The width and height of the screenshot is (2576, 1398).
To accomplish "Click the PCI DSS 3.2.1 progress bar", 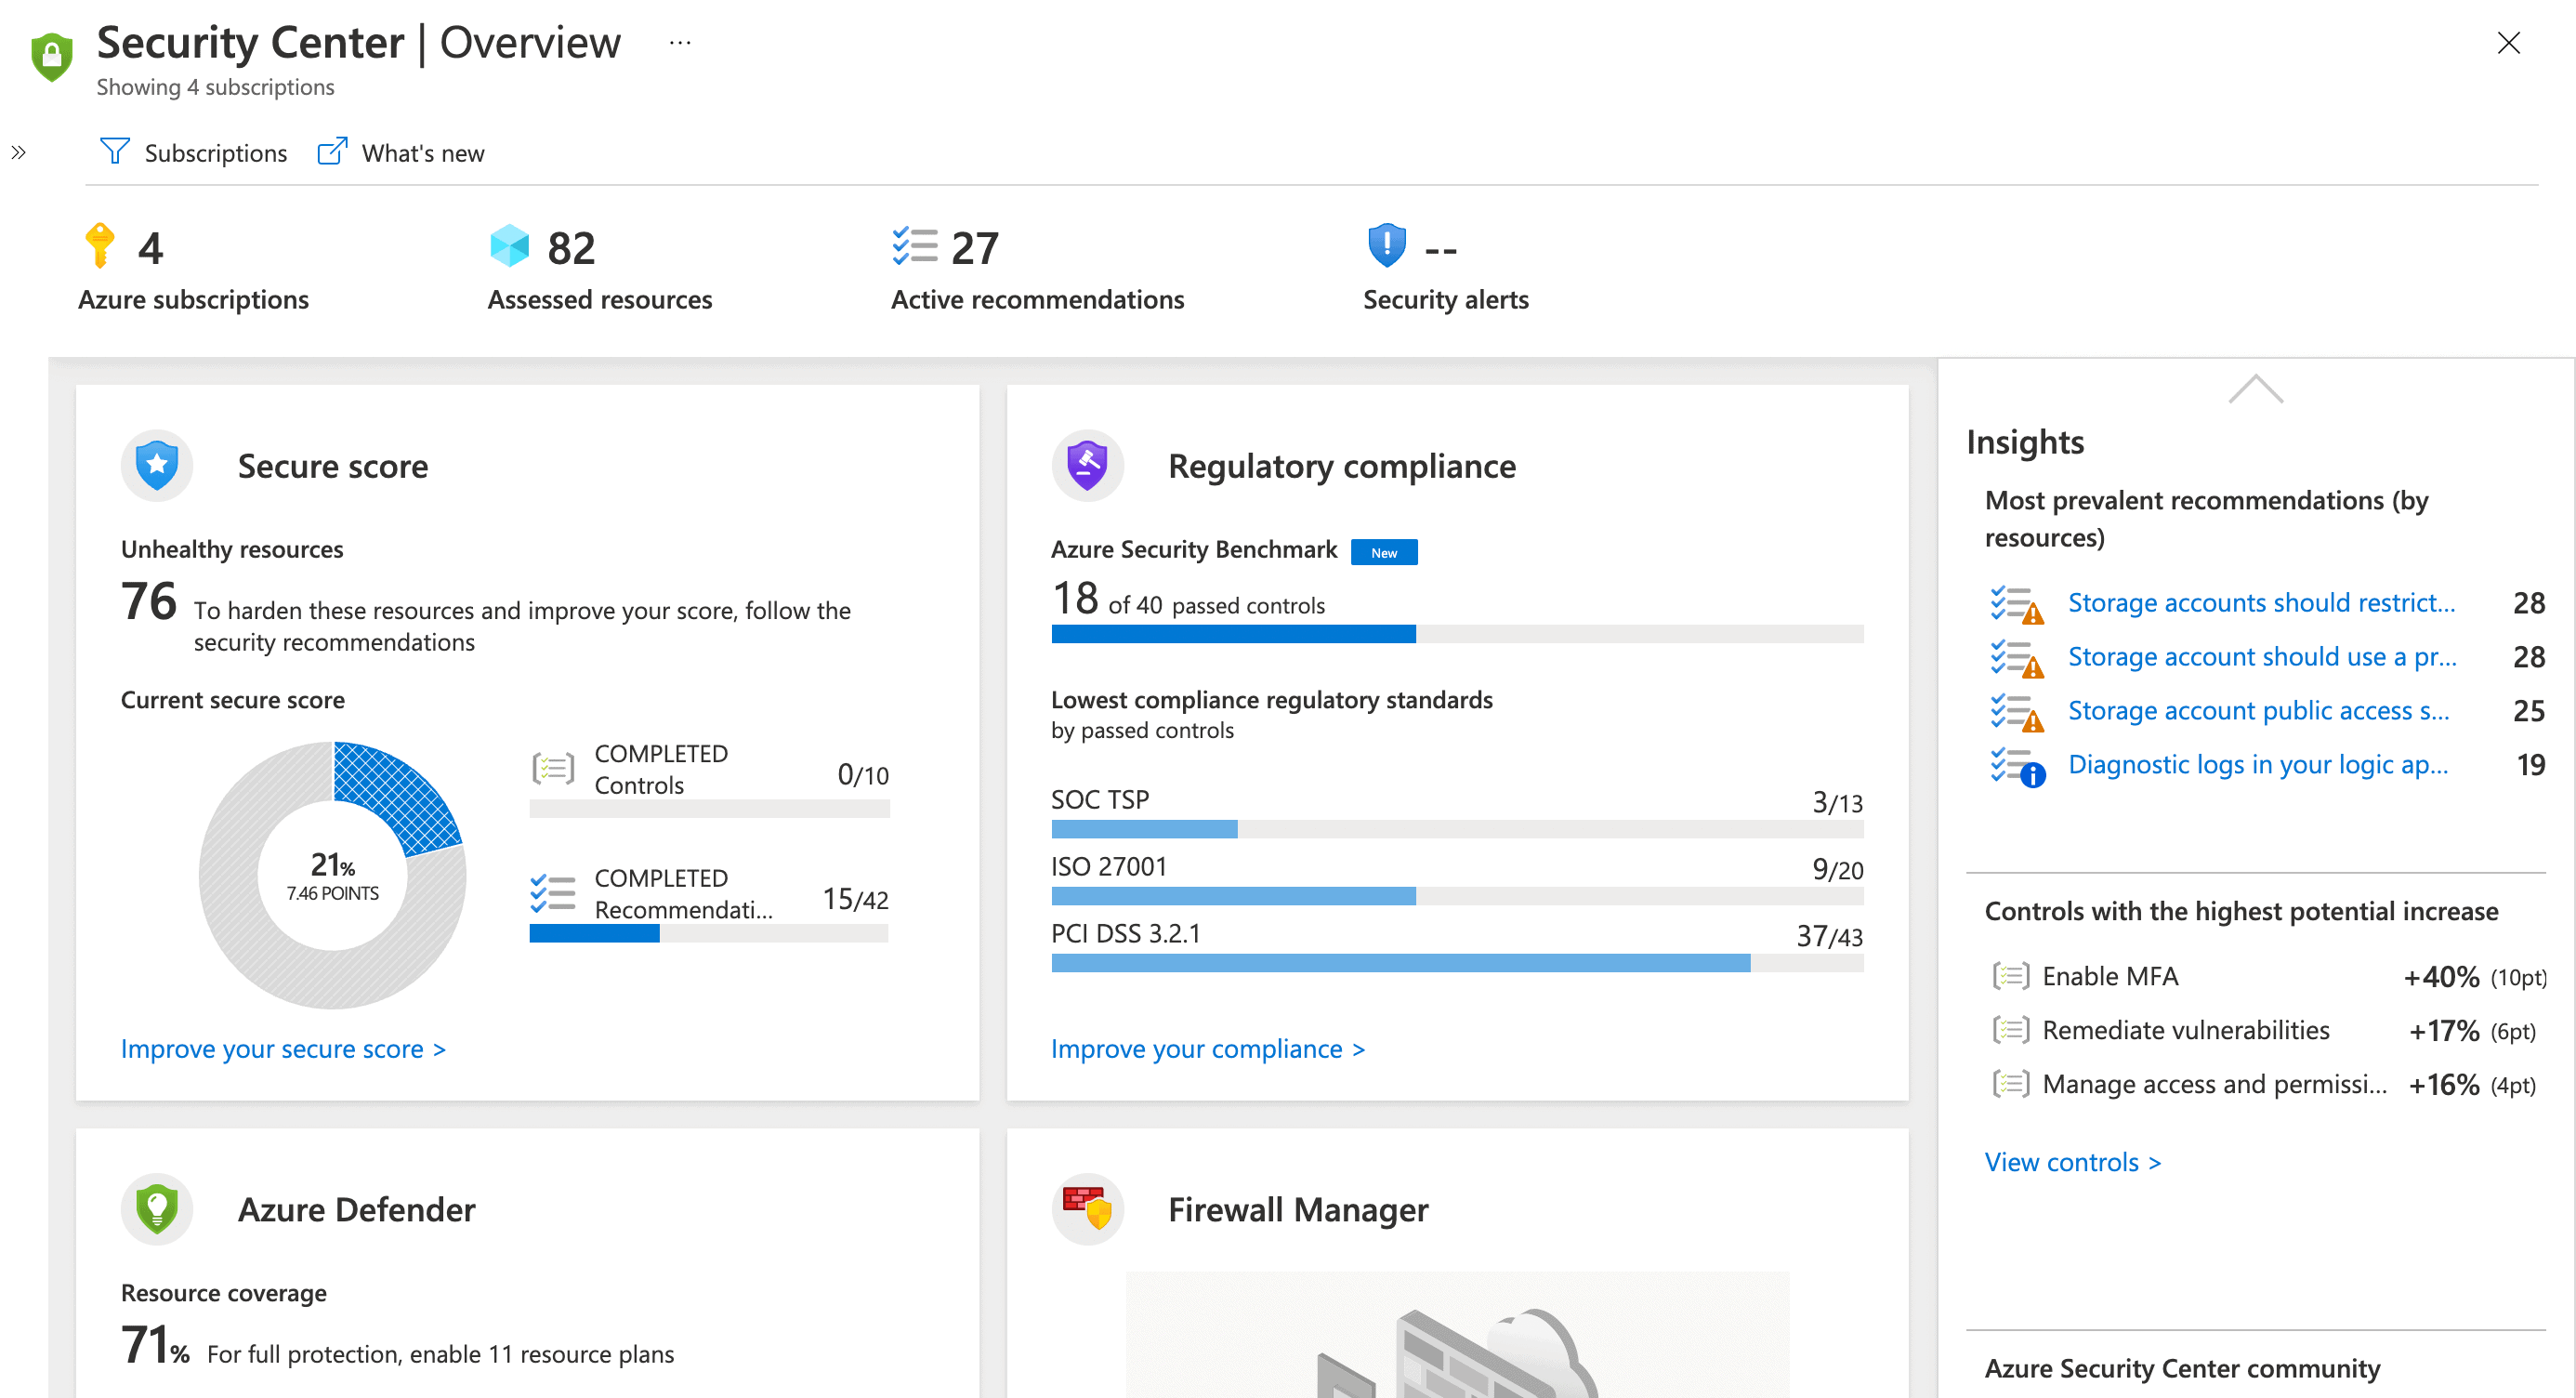I will coord(1456,963).
